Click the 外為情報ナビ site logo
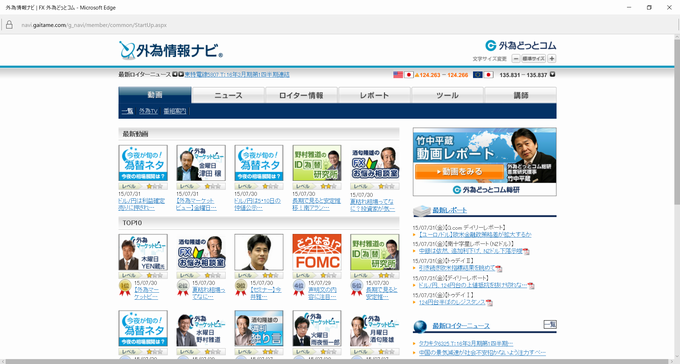Image resolution: width=680 pixels, height=364 pixels. 171,50
